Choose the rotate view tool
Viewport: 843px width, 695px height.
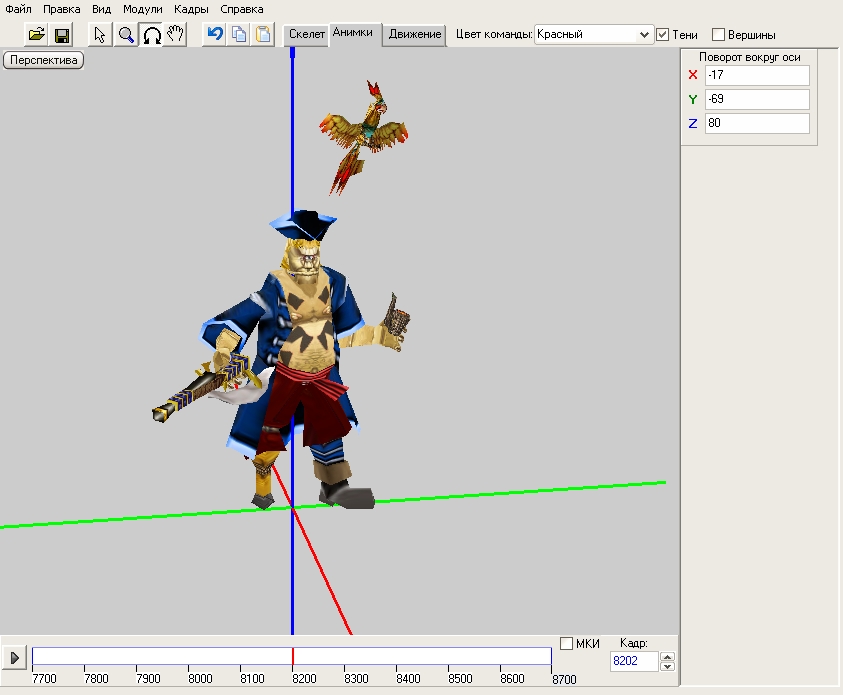(x=151, y=35)
